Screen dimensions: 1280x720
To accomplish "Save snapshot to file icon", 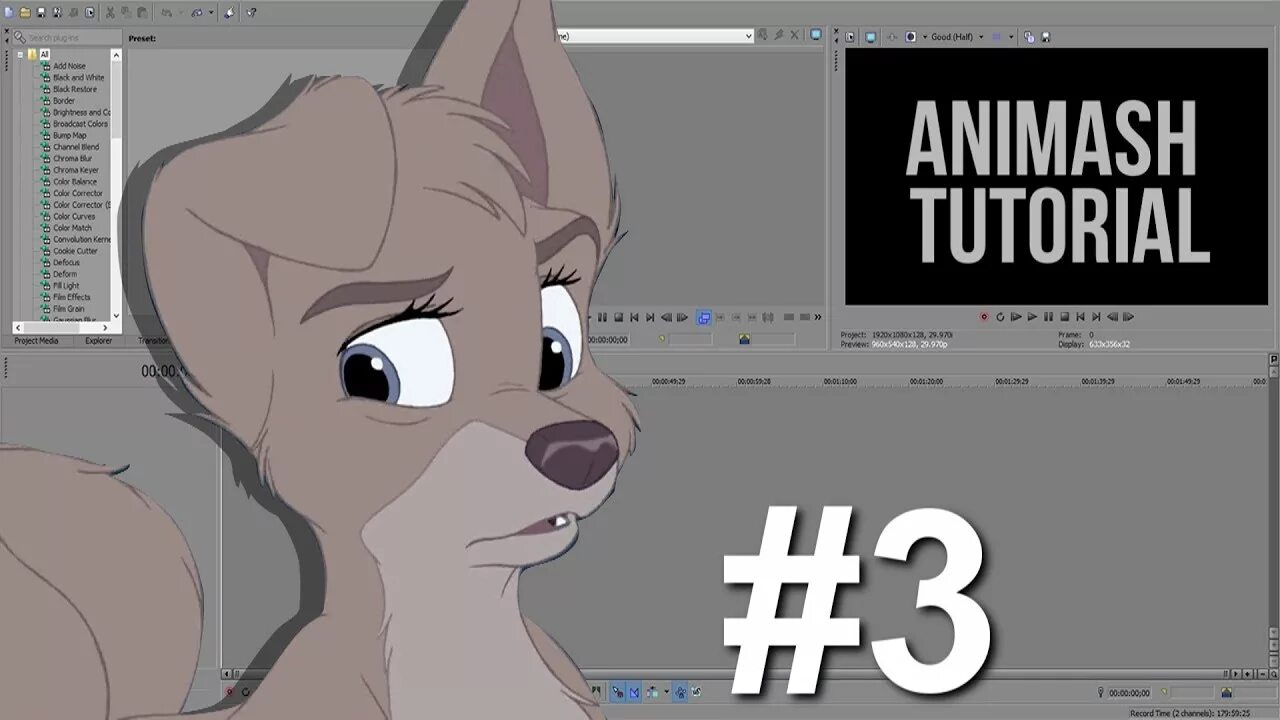I will pyautogui.click(x=1046, y=37).
